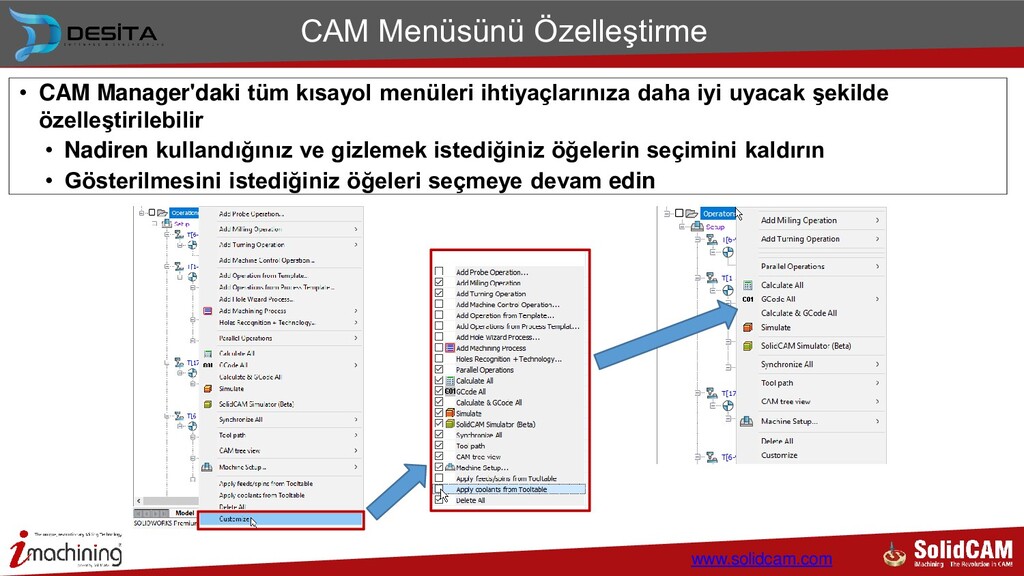Screen dimensions: 1024x576
Task: Click Machine Setup icon in the full menu
Action: pyautogui.click(x=207, y=467)
